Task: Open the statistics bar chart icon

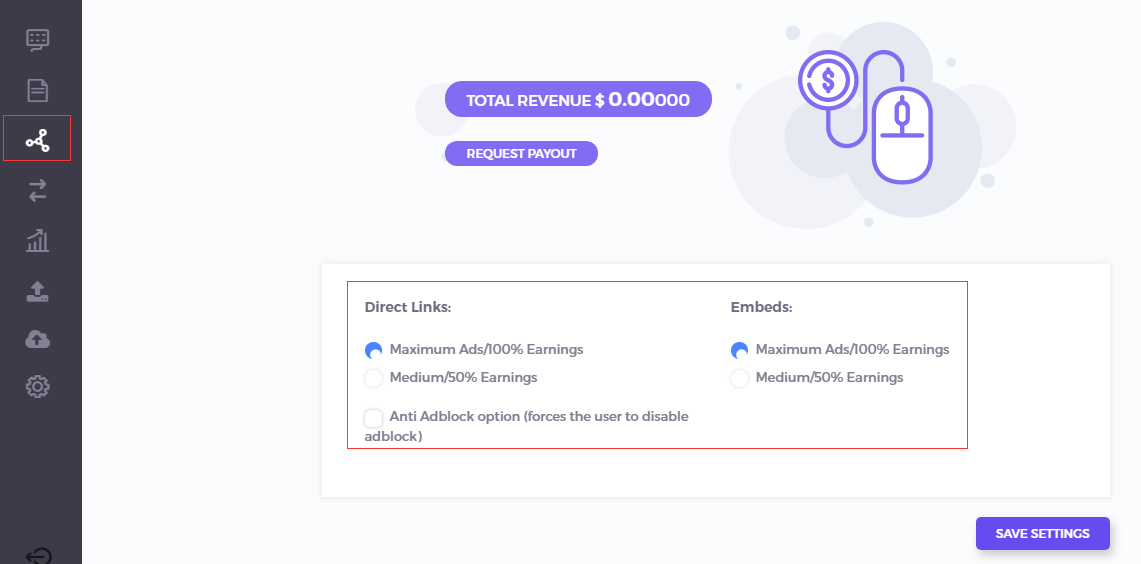Action: [38, 240]
